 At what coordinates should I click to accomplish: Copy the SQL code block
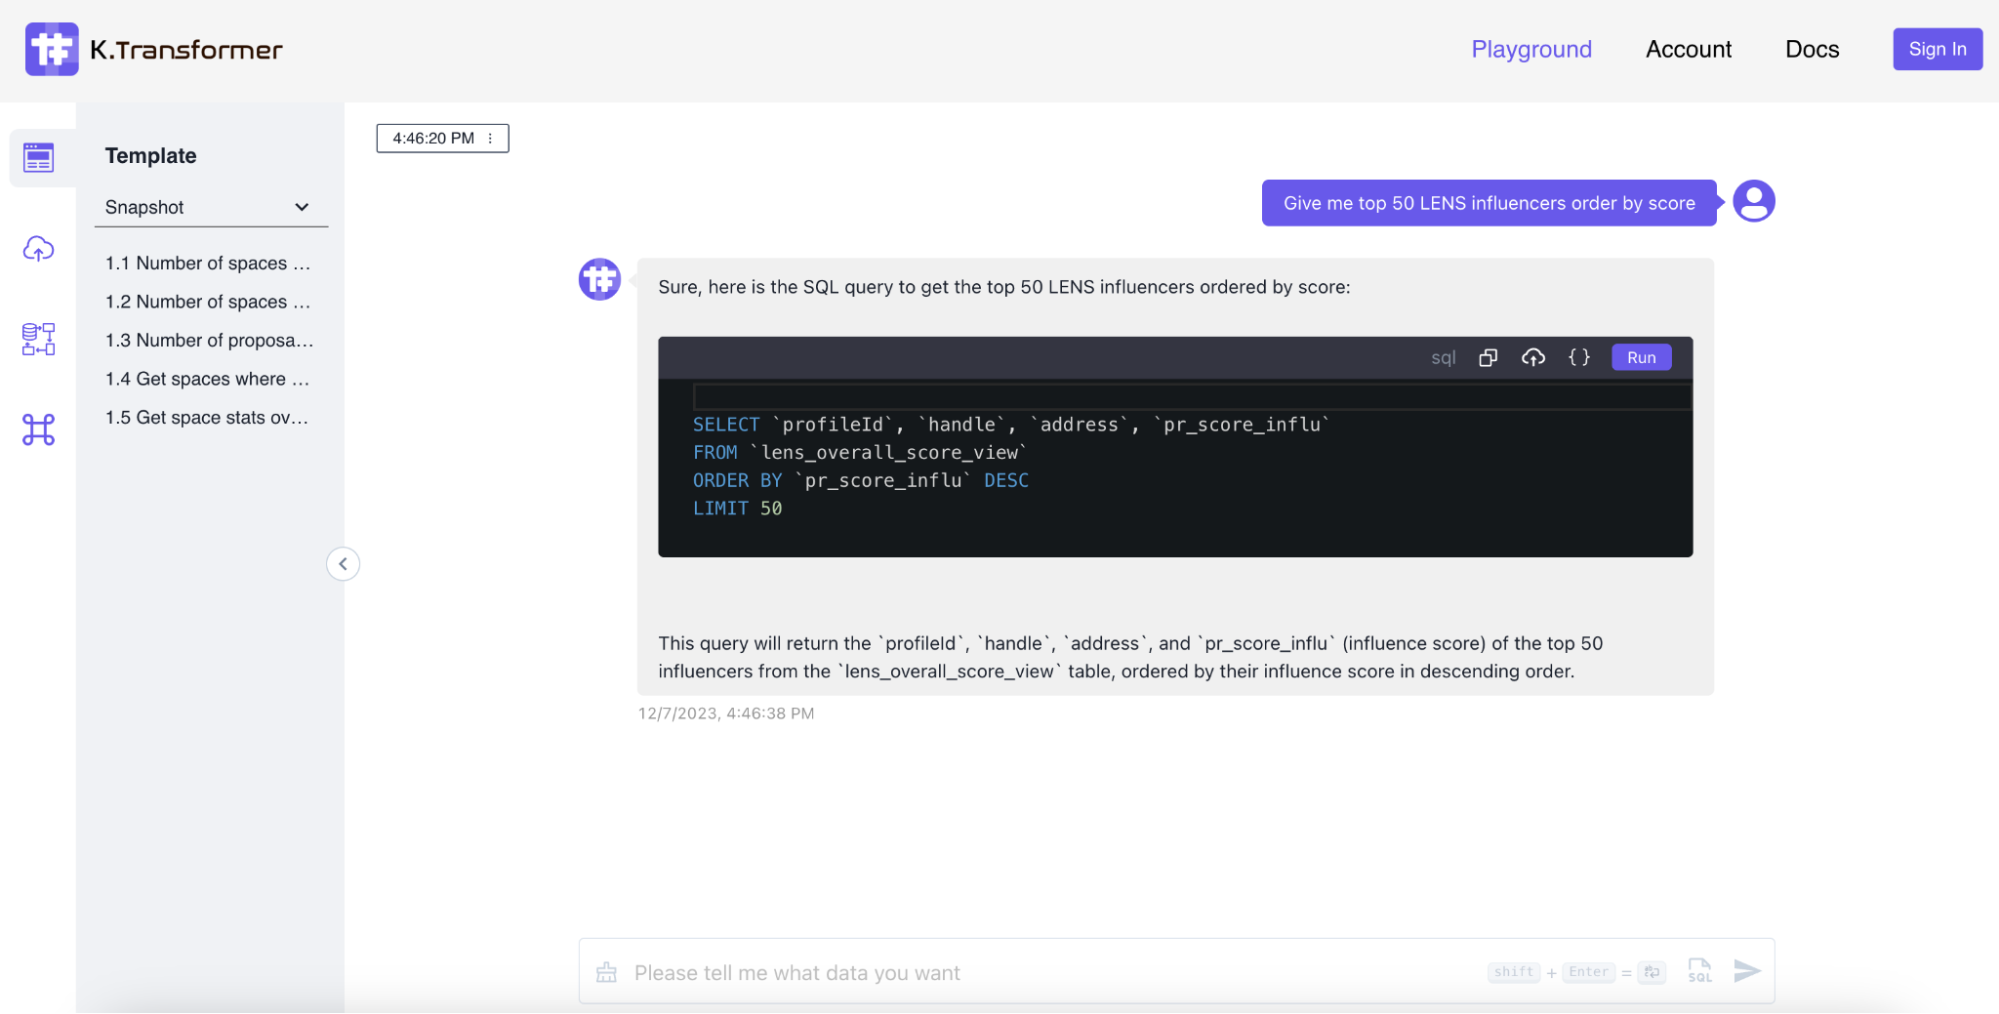pos(1488,357)
